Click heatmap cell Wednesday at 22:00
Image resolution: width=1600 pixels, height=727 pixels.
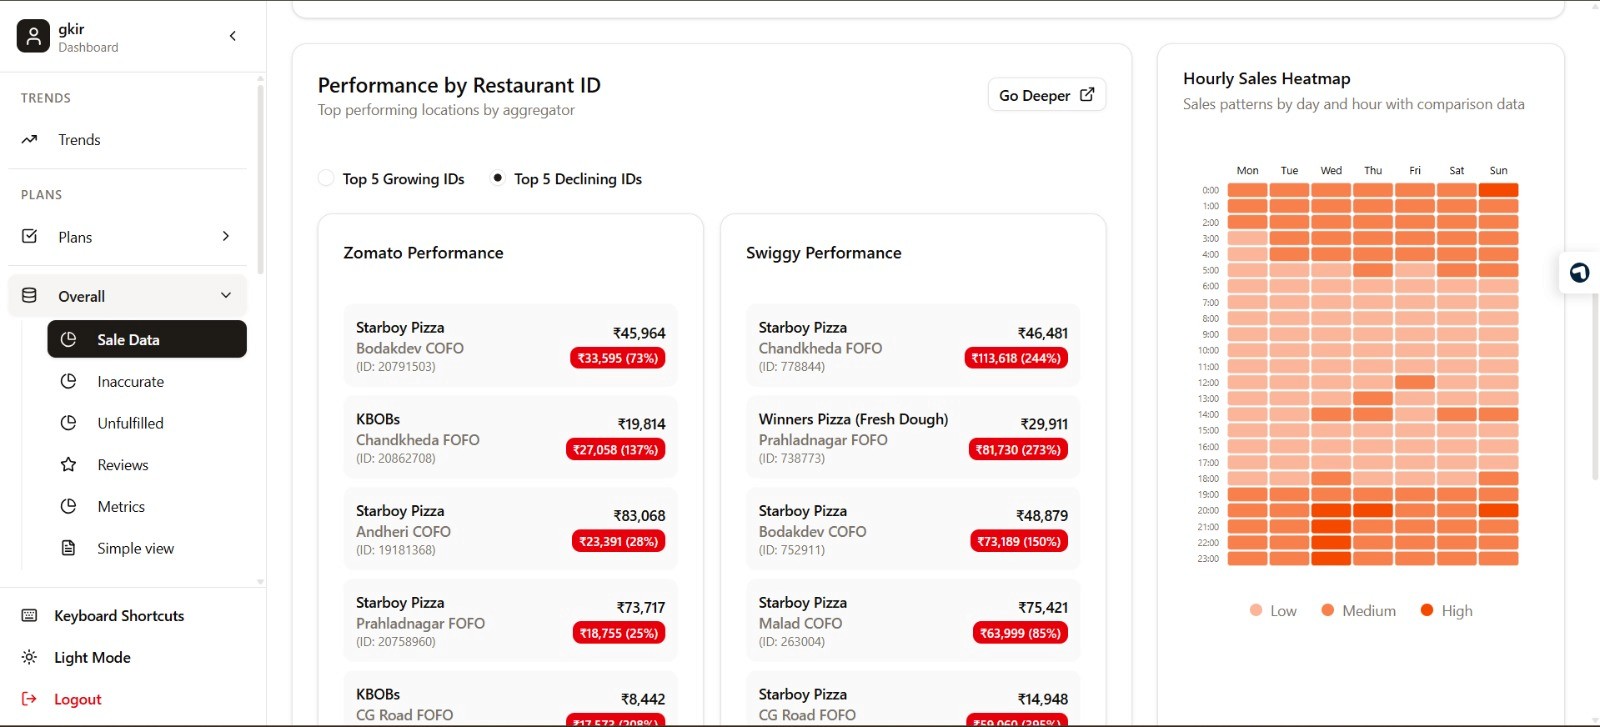tap(1331, 542)
